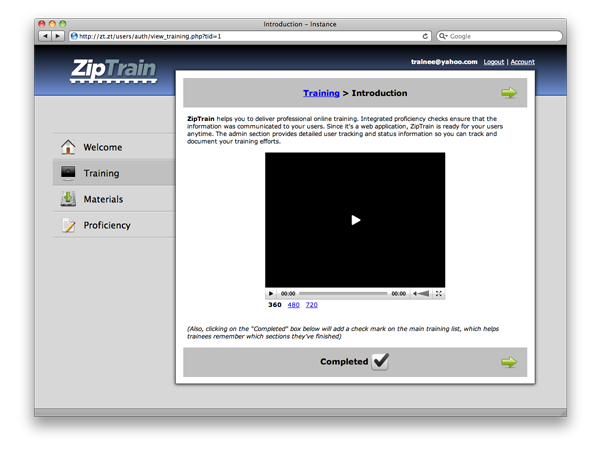Adjust the video volume control
The width and height of the screenshot is (600, 450).
[x=421, y=293]
